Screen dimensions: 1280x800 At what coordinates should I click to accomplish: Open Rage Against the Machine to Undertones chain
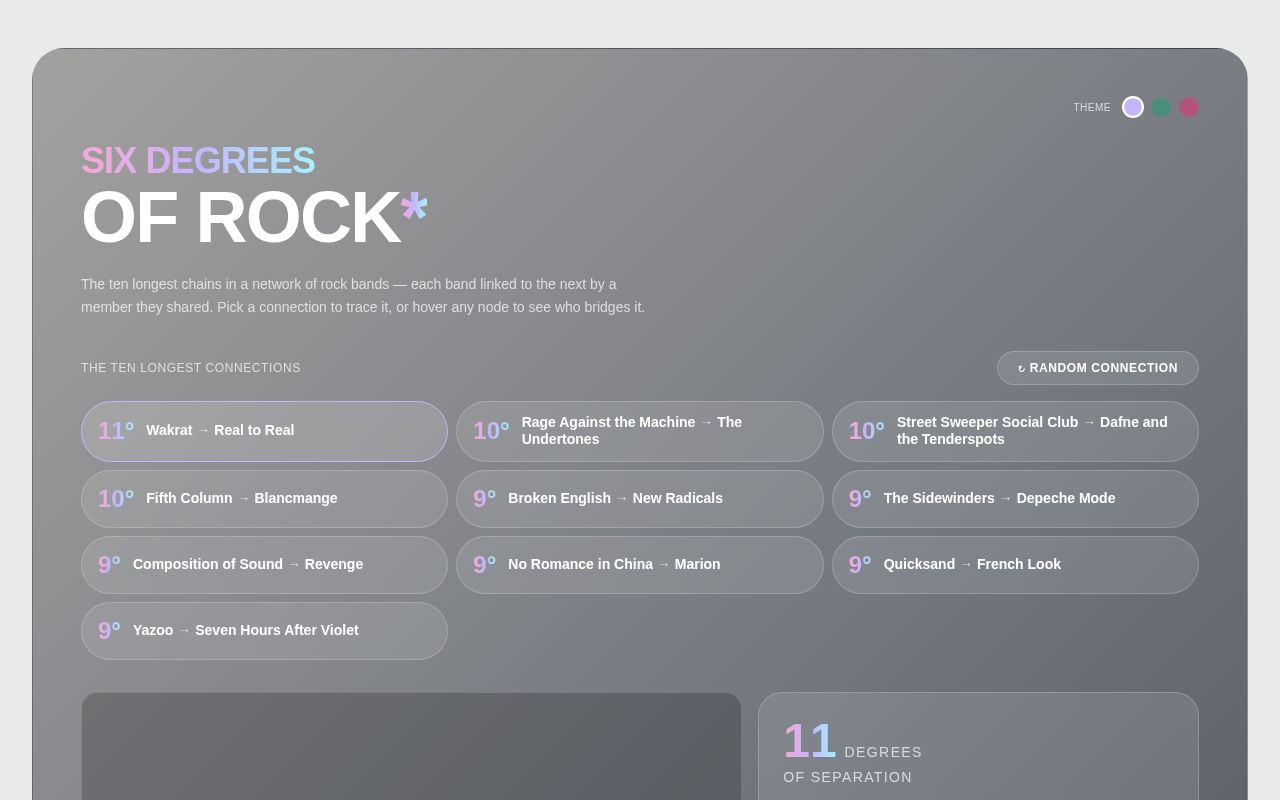coord(640,431)
